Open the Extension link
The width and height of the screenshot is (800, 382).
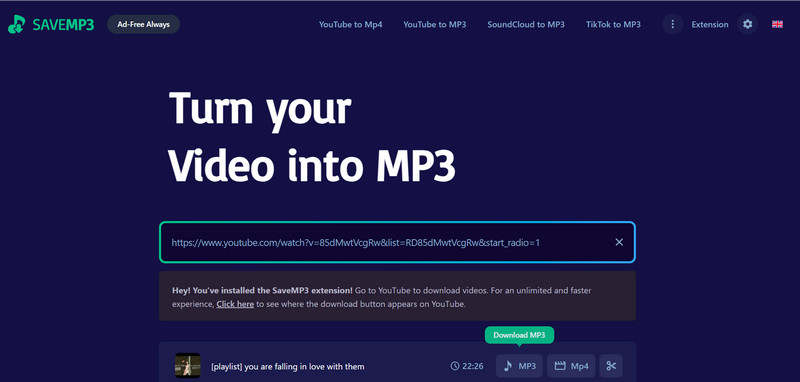[x=710, y=24]
